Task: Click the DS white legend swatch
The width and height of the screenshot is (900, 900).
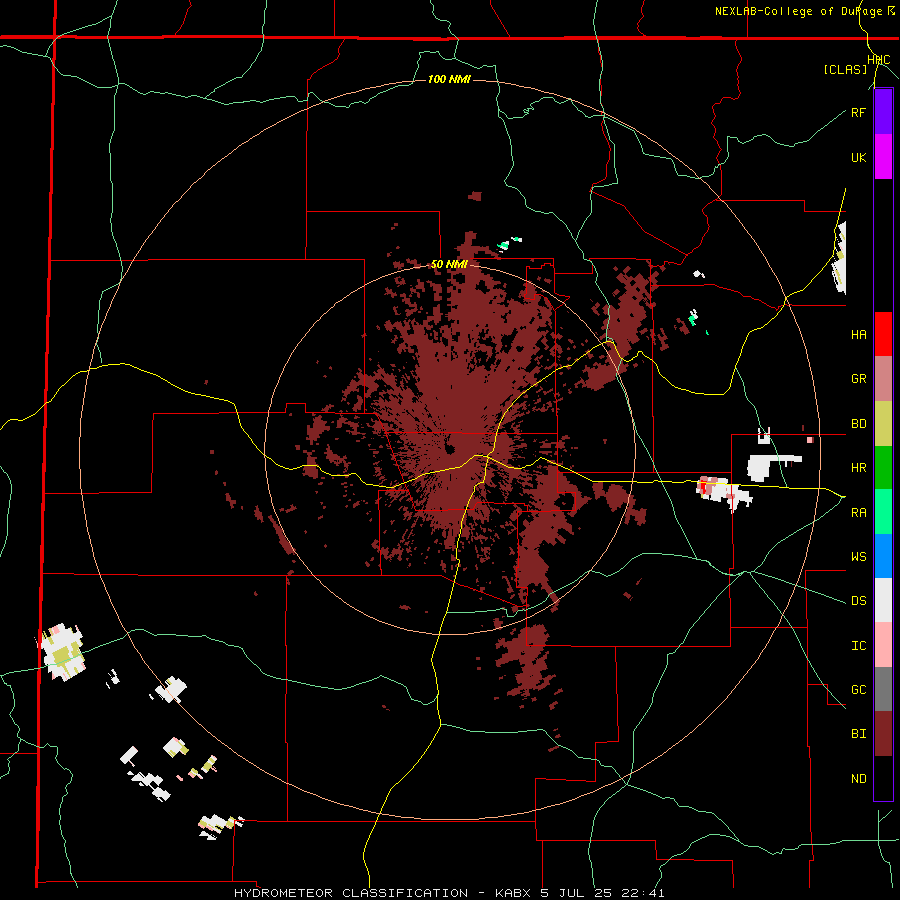Action: 883,600
